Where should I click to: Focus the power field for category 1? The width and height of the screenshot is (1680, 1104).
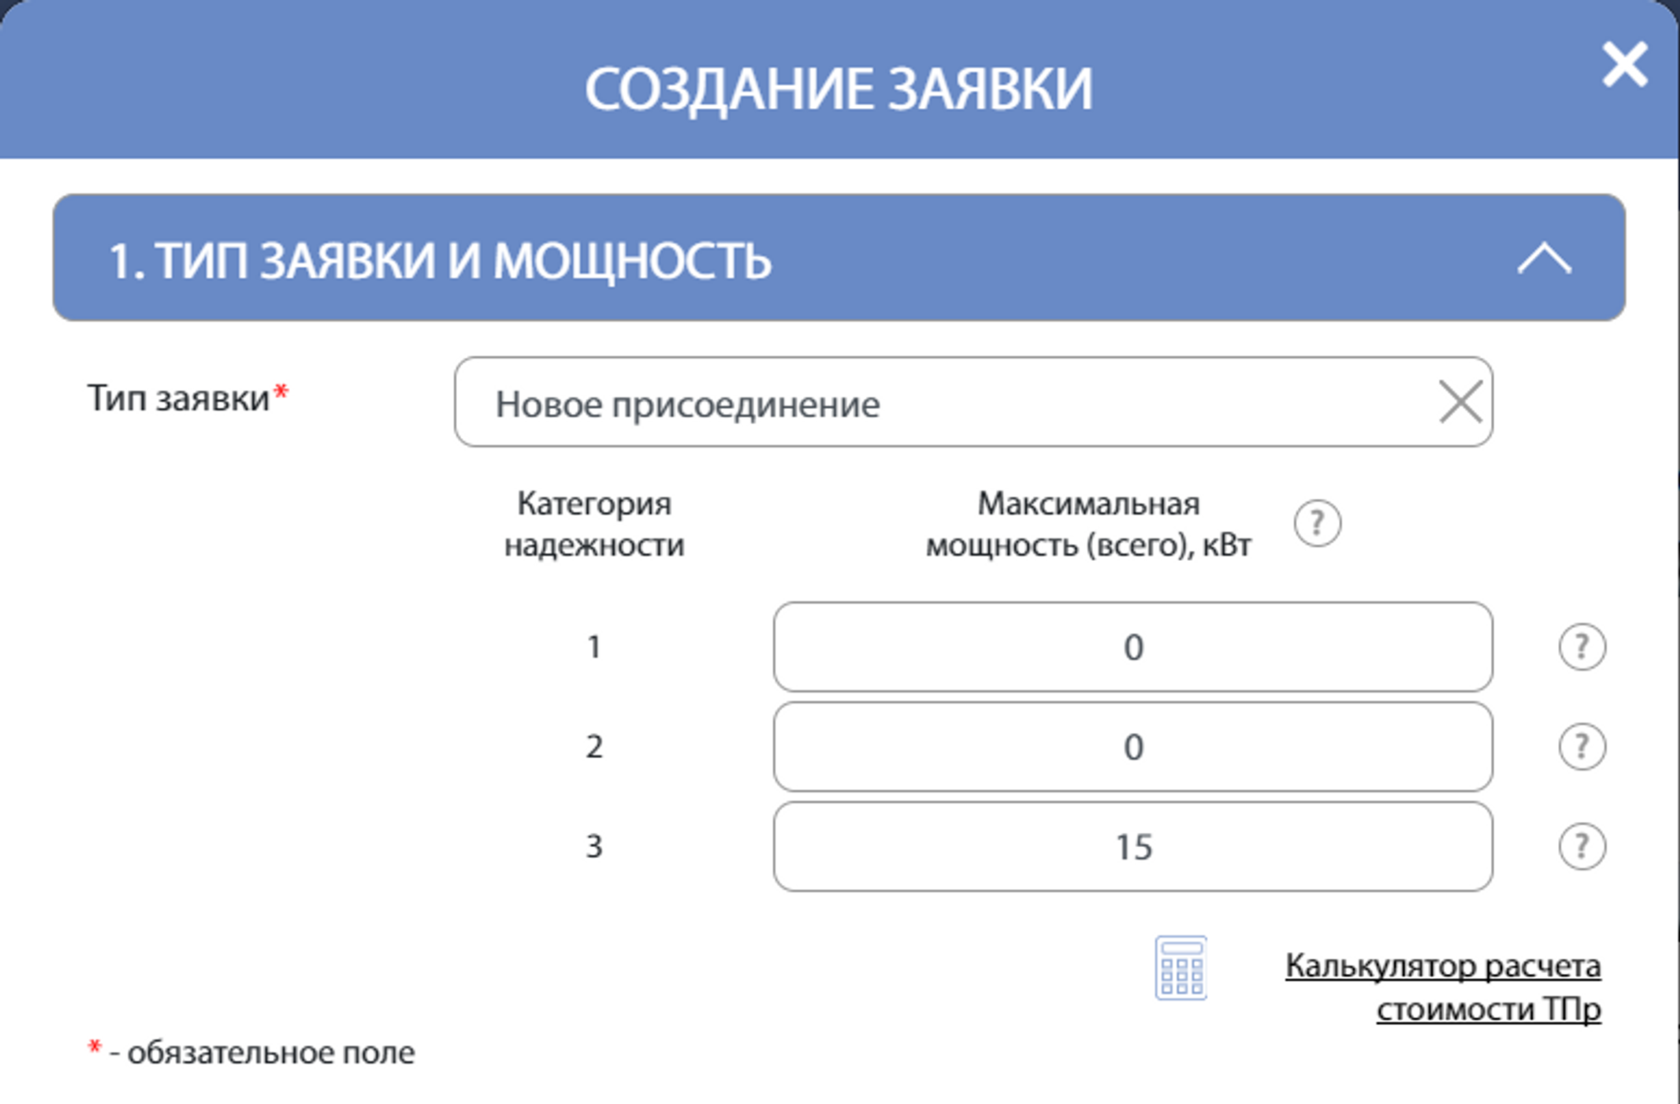pyautogui.click(x=1133, y=647)
